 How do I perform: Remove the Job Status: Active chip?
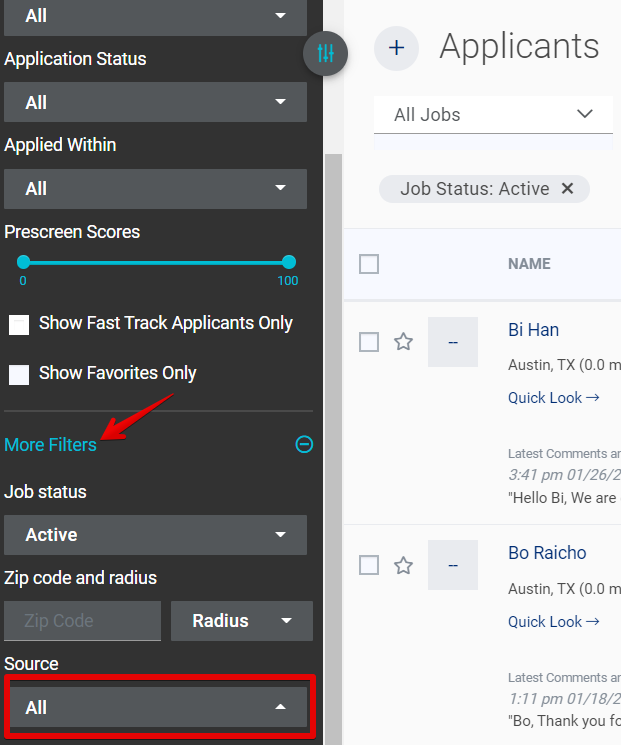click(x=567, y=189)
